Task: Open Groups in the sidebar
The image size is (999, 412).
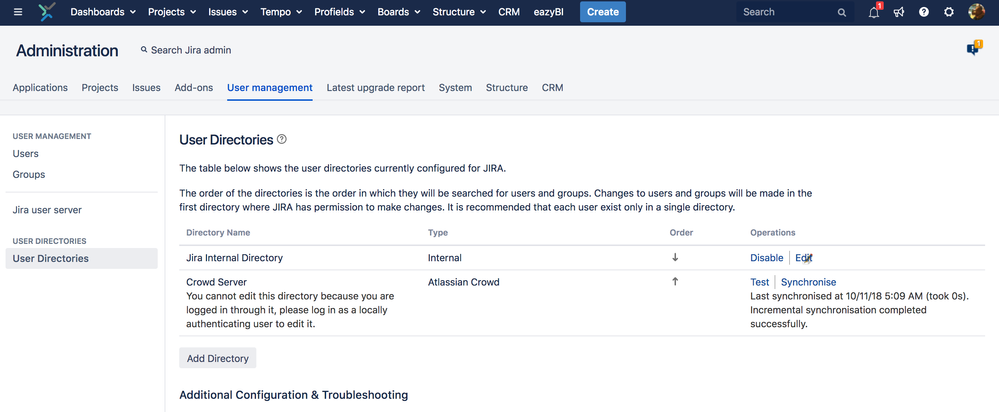Action: [29, 174]
